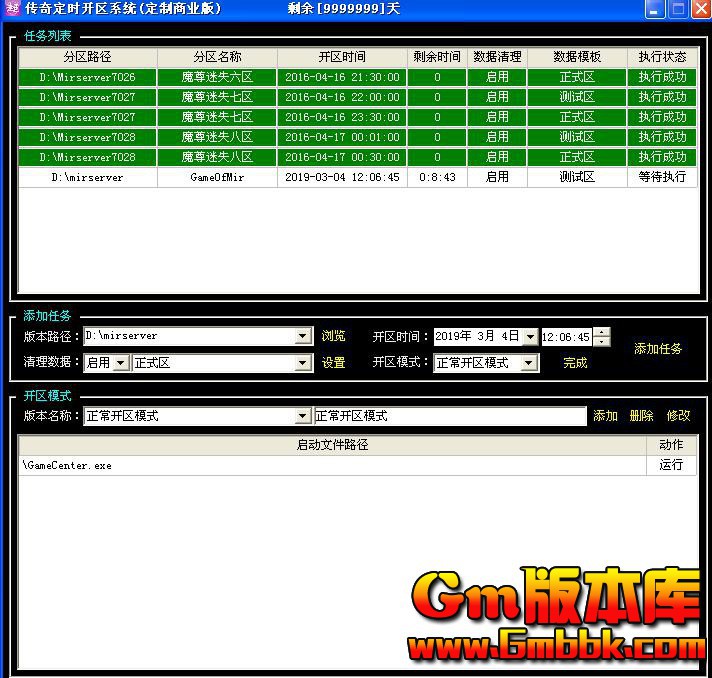Open the 版本名称 dropdown
This screenshot has width=712, height=678.
click(303, 416)
